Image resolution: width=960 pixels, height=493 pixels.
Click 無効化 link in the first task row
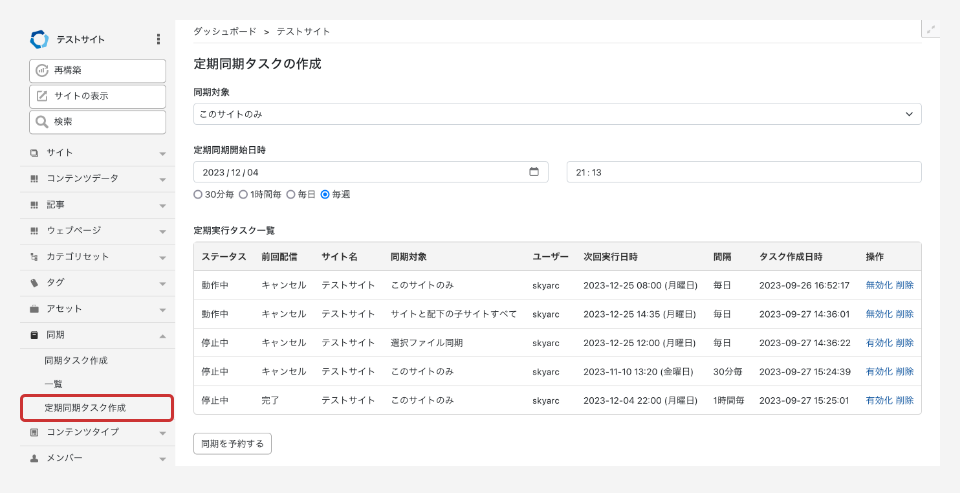[x=878, y=285]
